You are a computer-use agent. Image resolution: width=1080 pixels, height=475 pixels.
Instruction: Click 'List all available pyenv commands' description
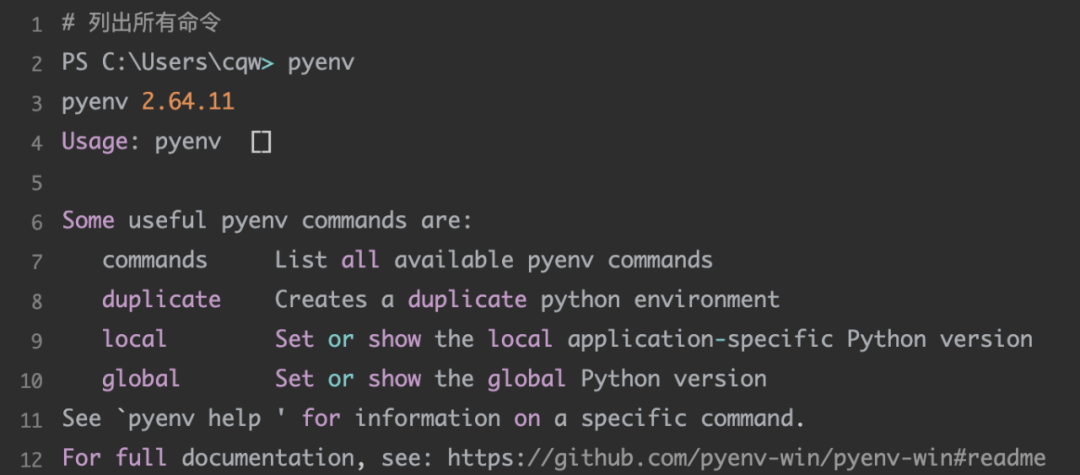(494, 260)
